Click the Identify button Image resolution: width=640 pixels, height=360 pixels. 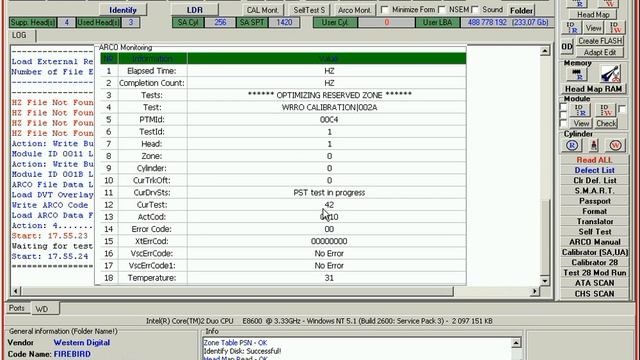pos(123,10)
